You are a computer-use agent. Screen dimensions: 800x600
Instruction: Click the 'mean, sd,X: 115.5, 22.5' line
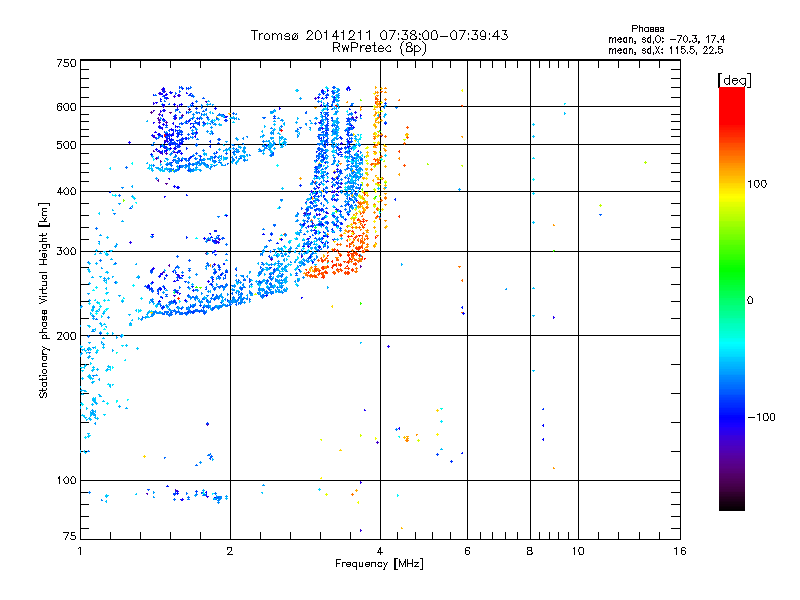coord(665,51)
